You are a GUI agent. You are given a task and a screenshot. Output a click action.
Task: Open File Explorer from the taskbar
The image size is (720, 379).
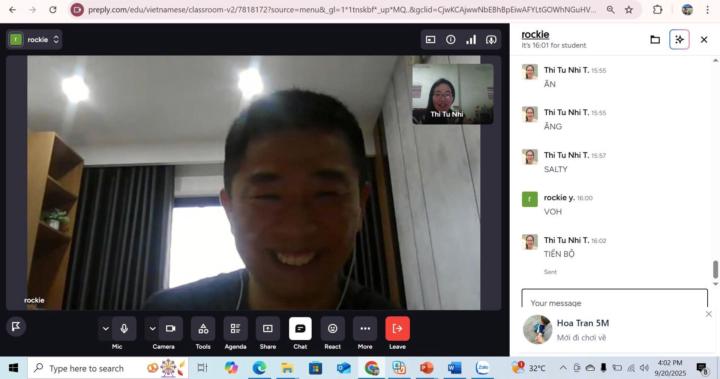pos(287,368)
